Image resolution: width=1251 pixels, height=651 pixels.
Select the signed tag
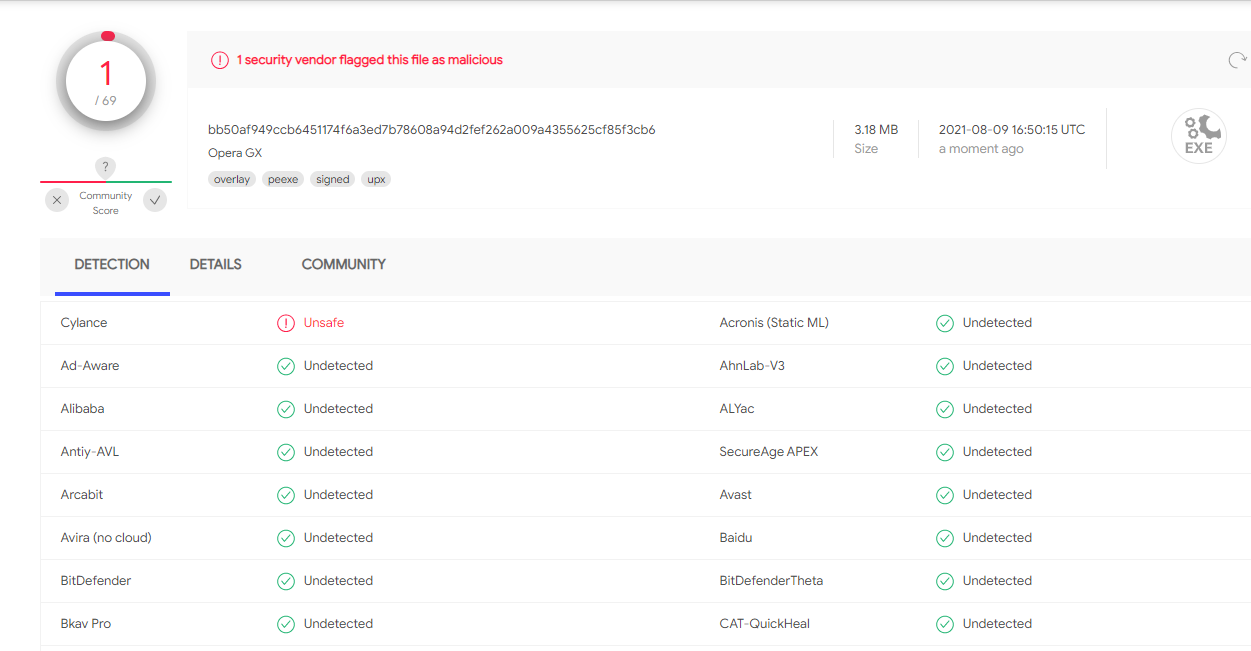333,180
